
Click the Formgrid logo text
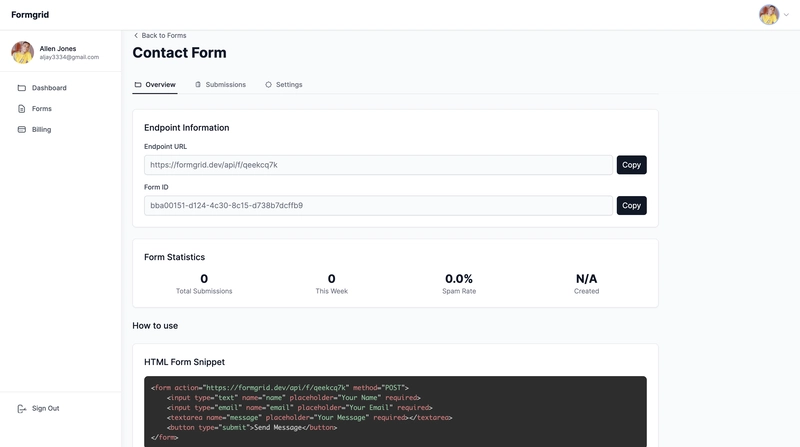pos(30,15)
